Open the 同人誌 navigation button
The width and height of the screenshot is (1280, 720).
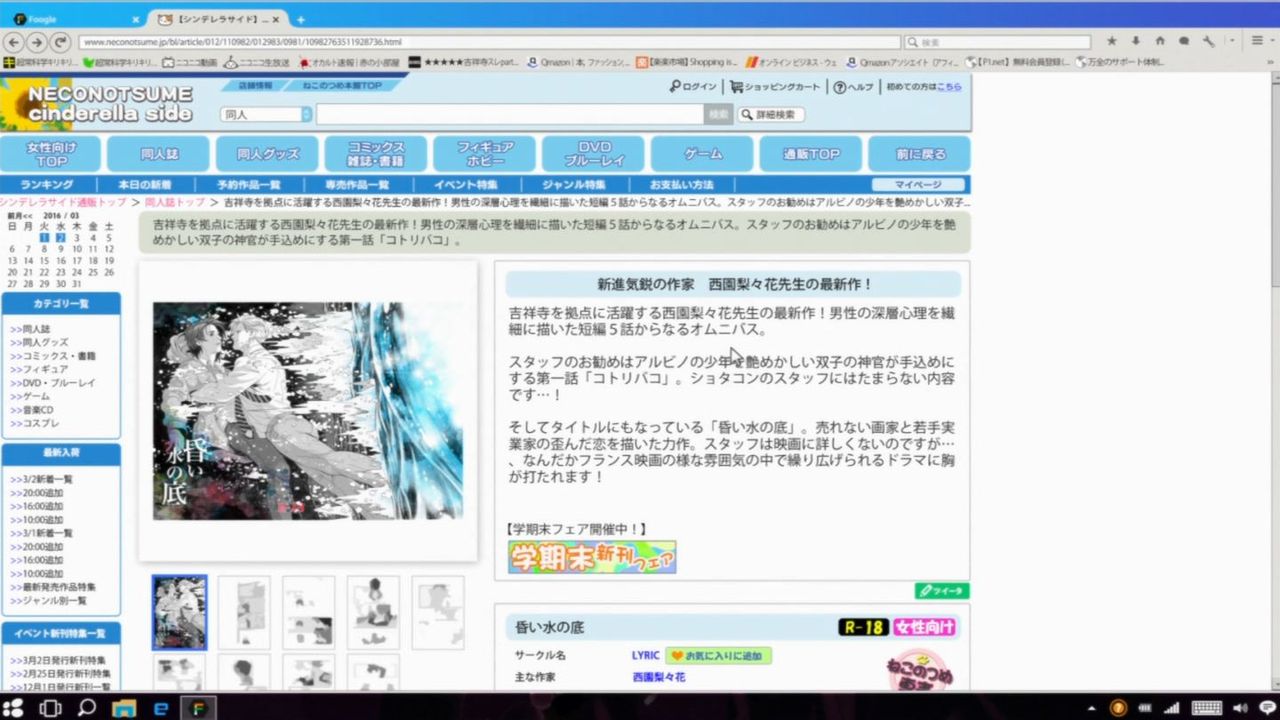point(158,154)
